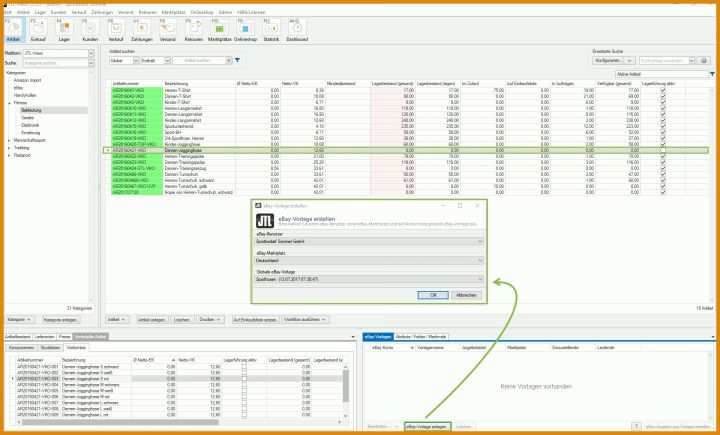The width and height of the screenshot is (720, 435).
Task: Open the Plattform dropdown
Action: click(91, 54)
